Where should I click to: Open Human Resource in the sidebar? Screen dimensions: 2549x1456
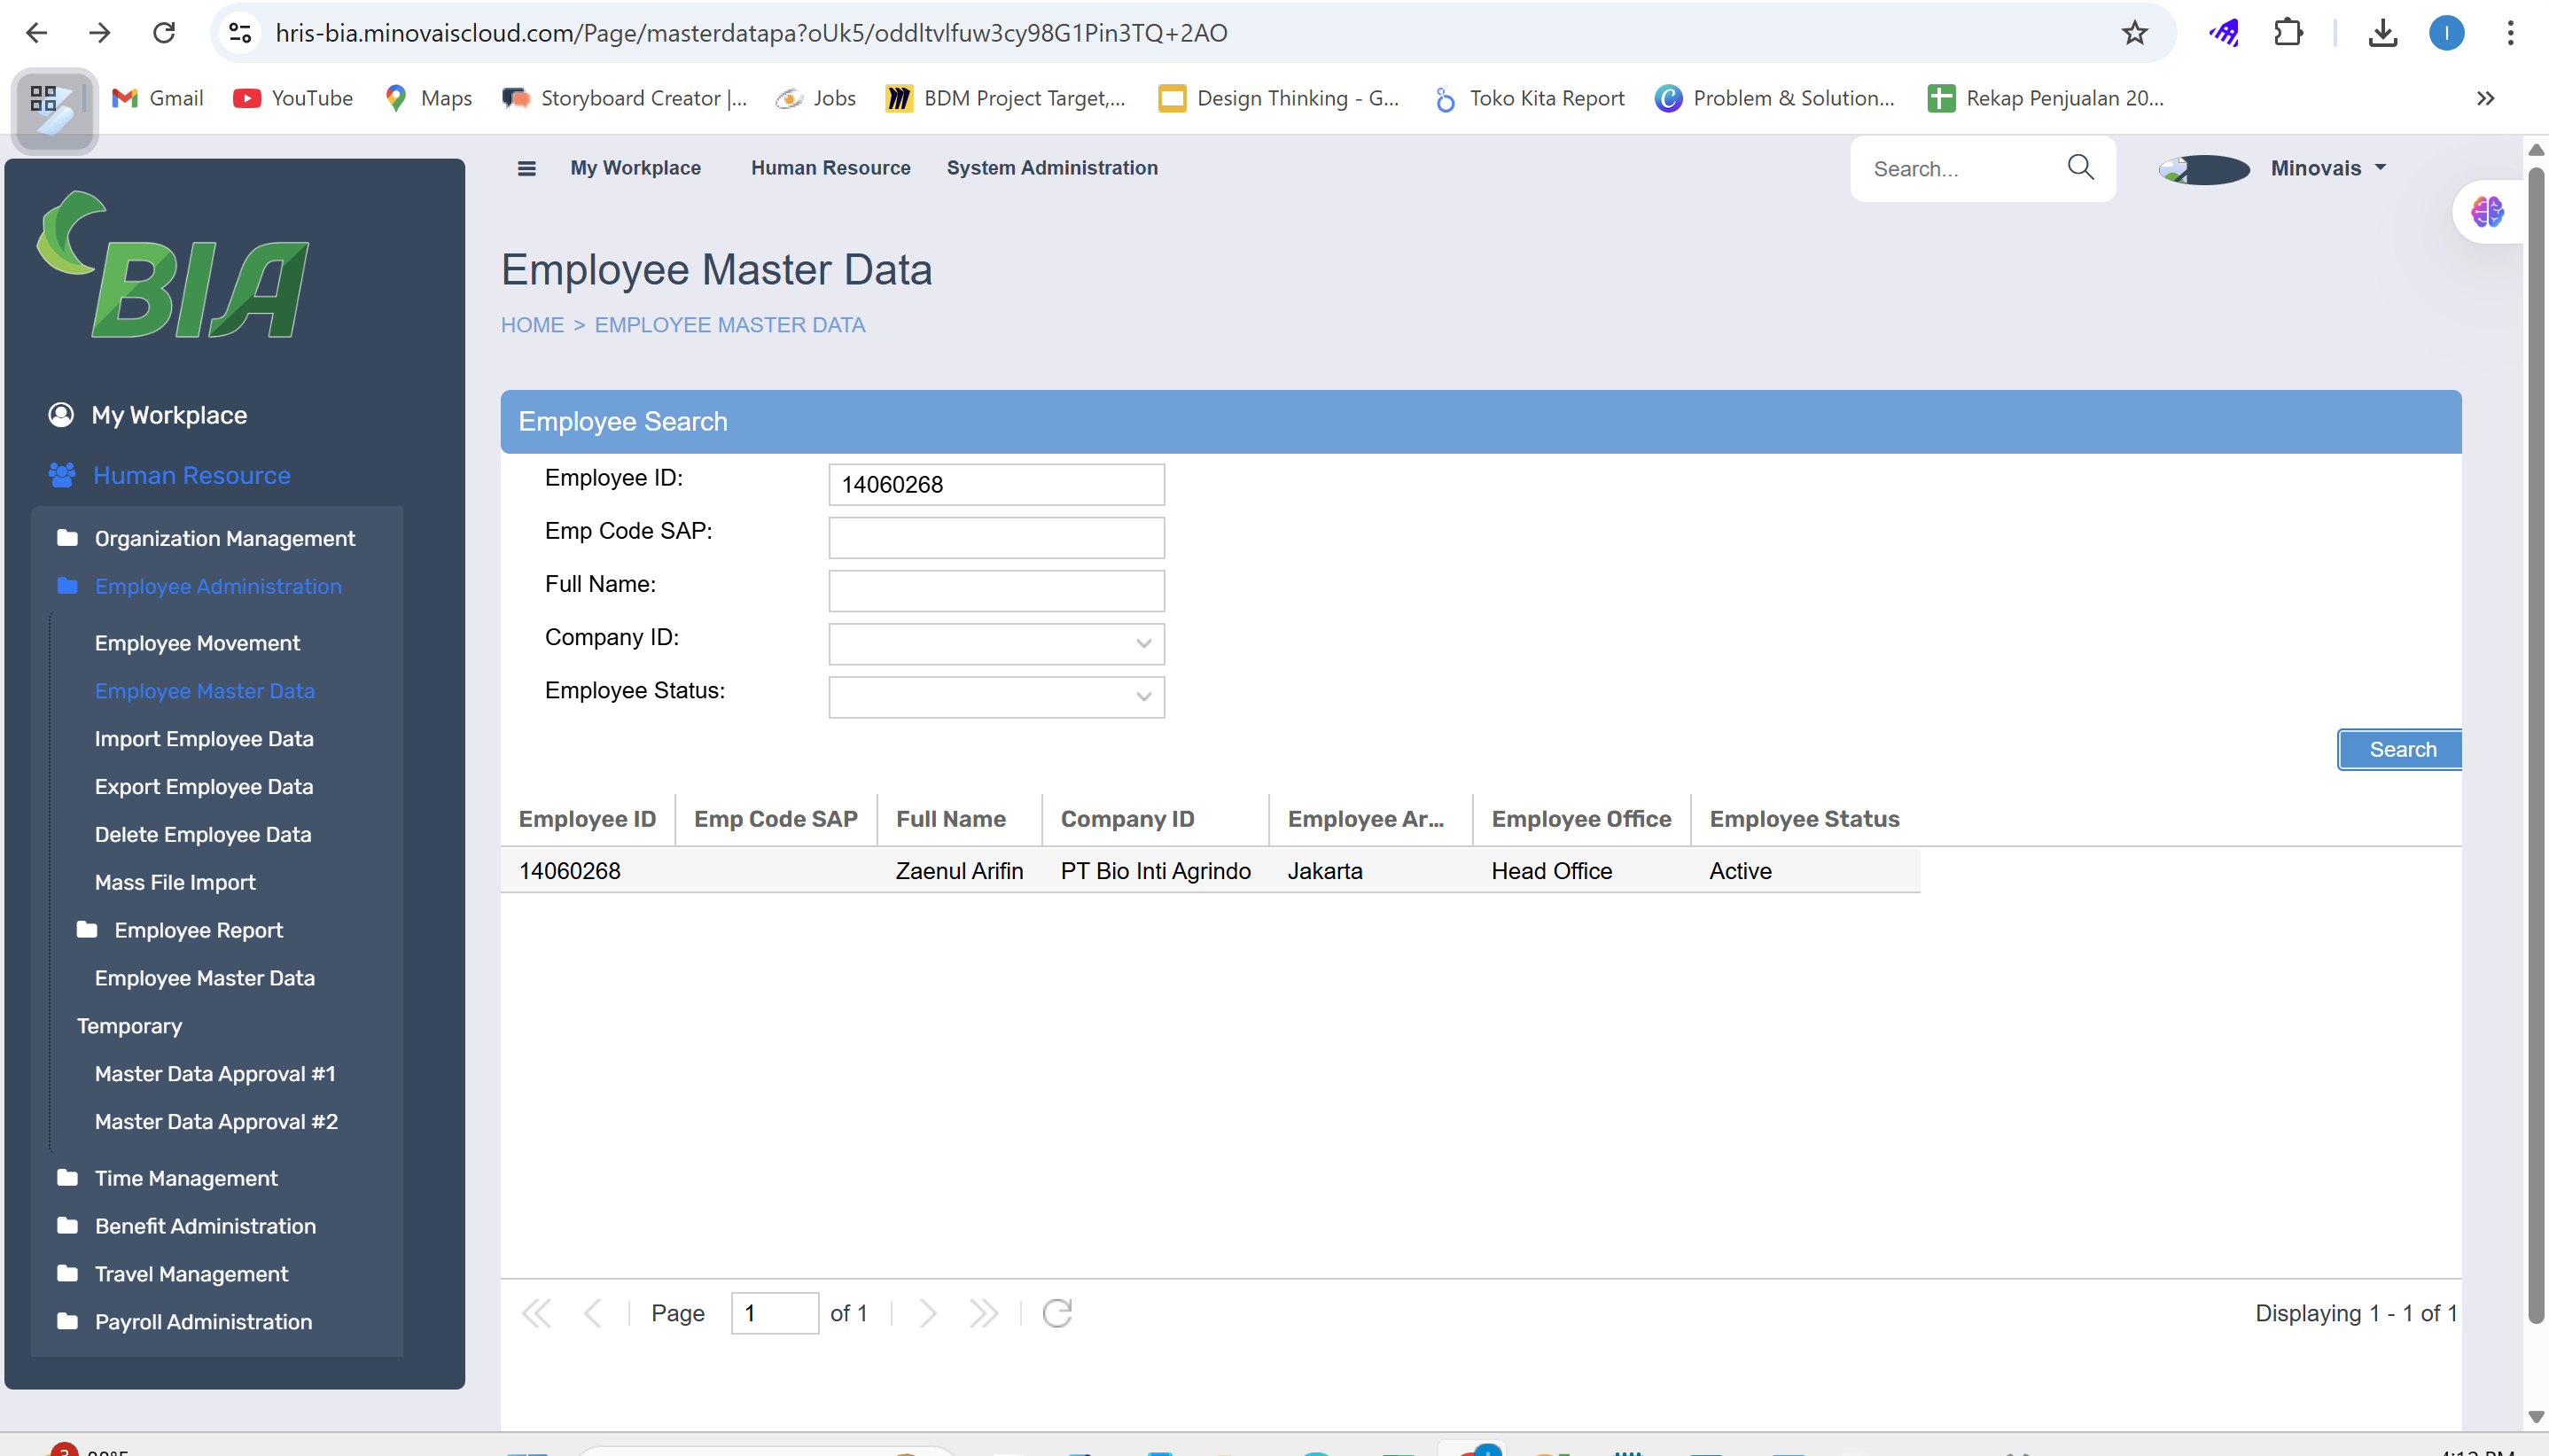pos(169,475)
